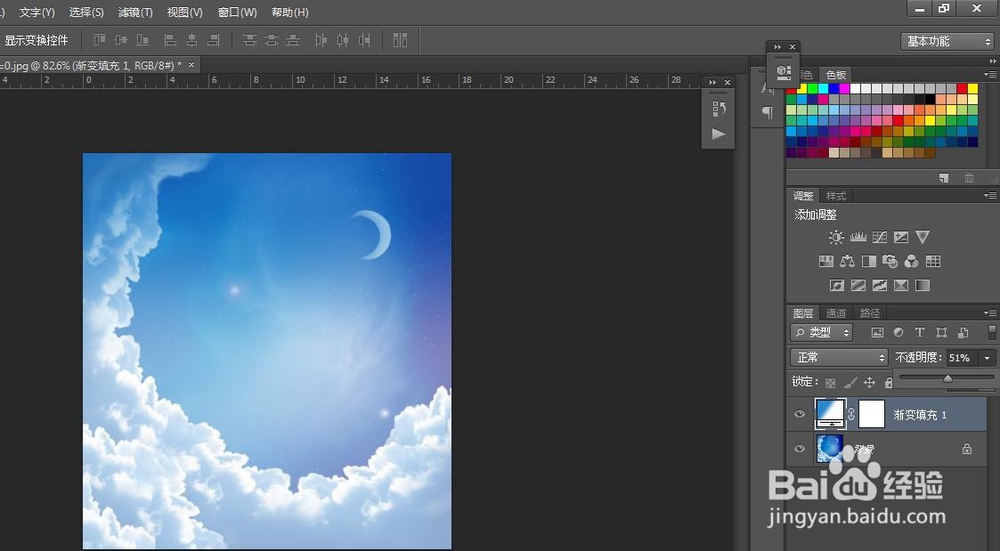Click the Align top edges icon
This screenshot has height=551, width=1000.
pyautogui.click(x=99, y=40)
